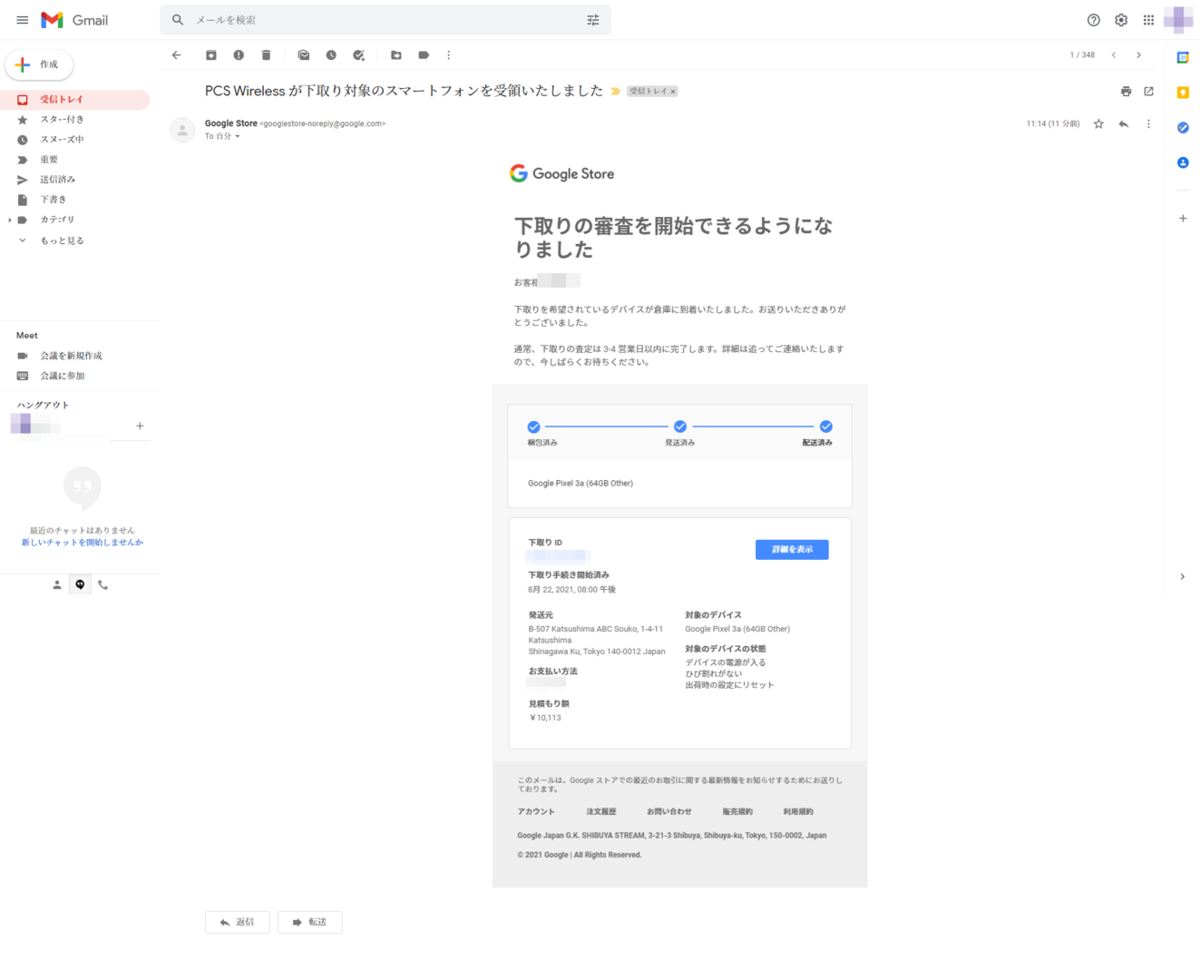This screenshot has height=980, width=1200.
Task: Open Contacts side panel
Action: click(x=1183, y=162)
